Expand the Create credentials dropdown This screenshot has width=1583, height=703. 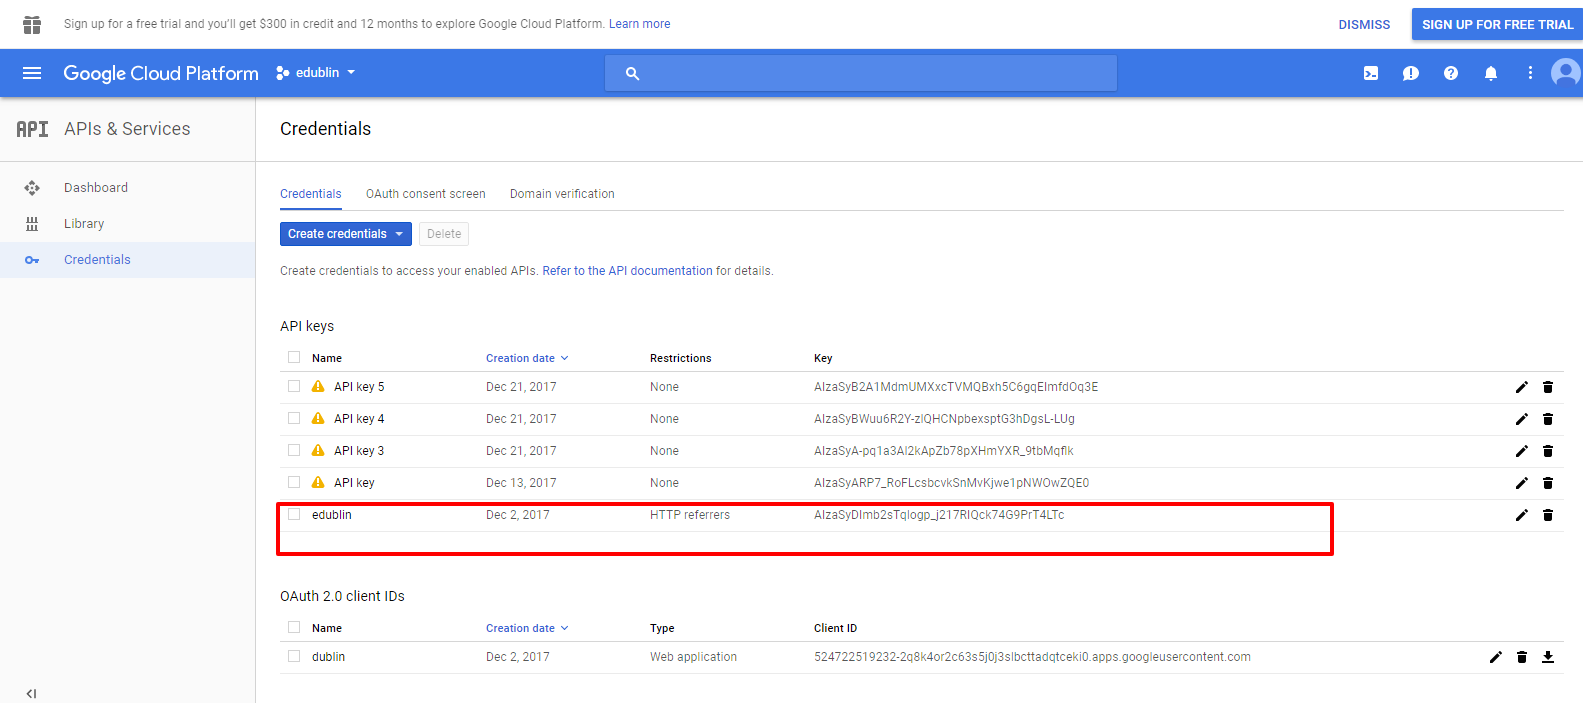click(x=346, y=234)
